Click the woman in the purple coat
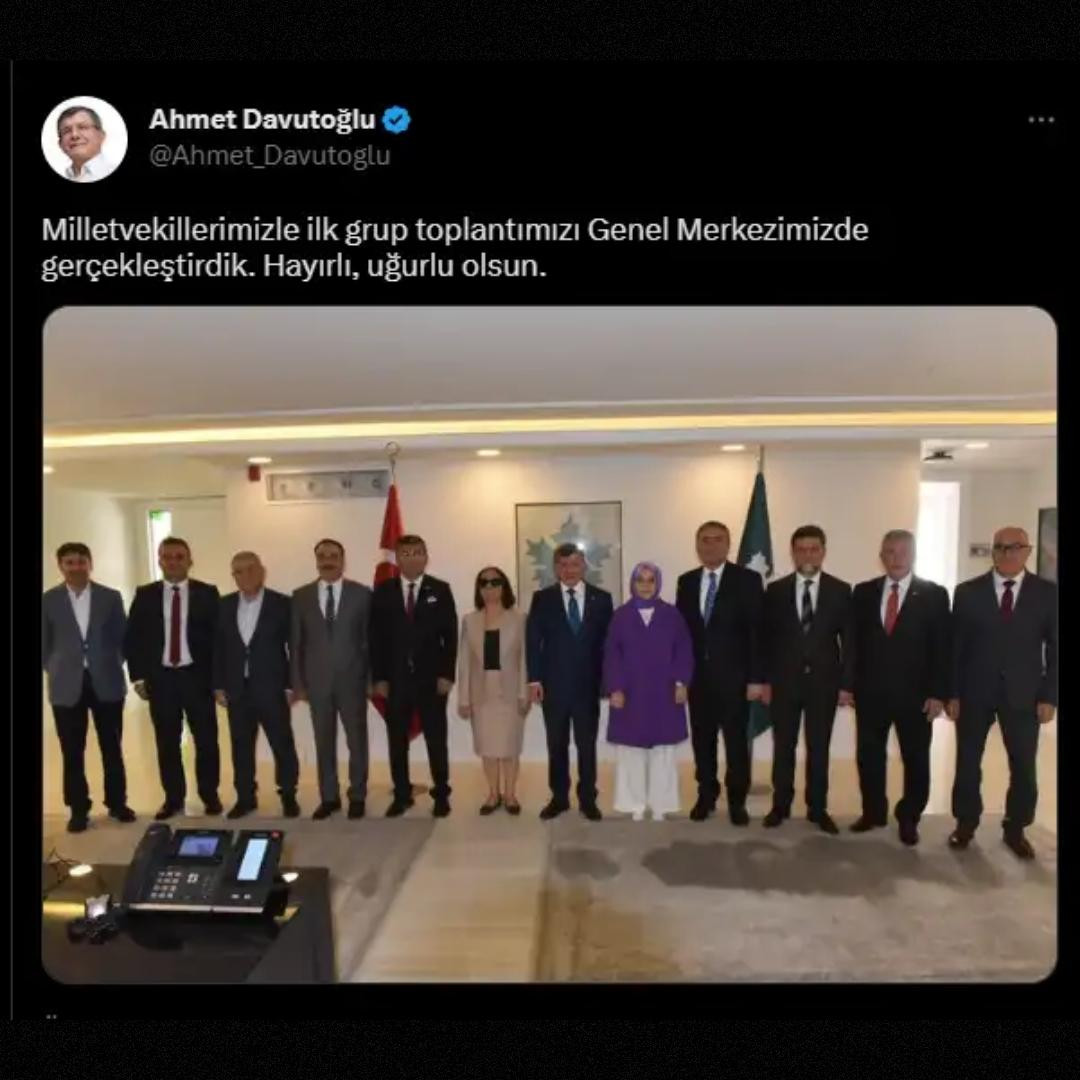The width and height of the screenshot is (1080, 1080). (x=647, y=691)
